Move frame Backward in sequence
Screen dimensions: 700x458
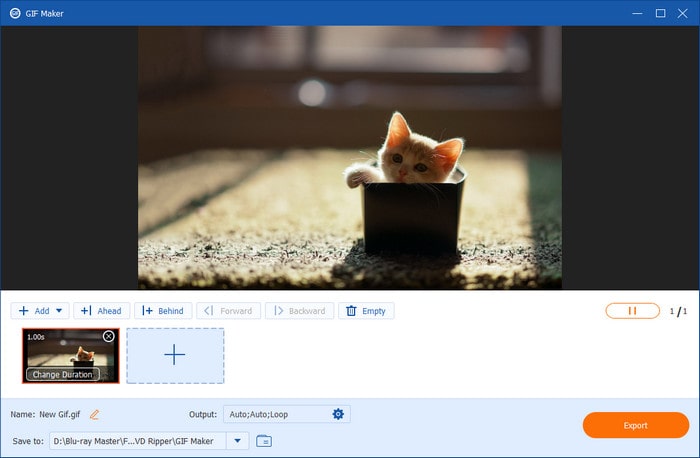[x=298, y=311]
